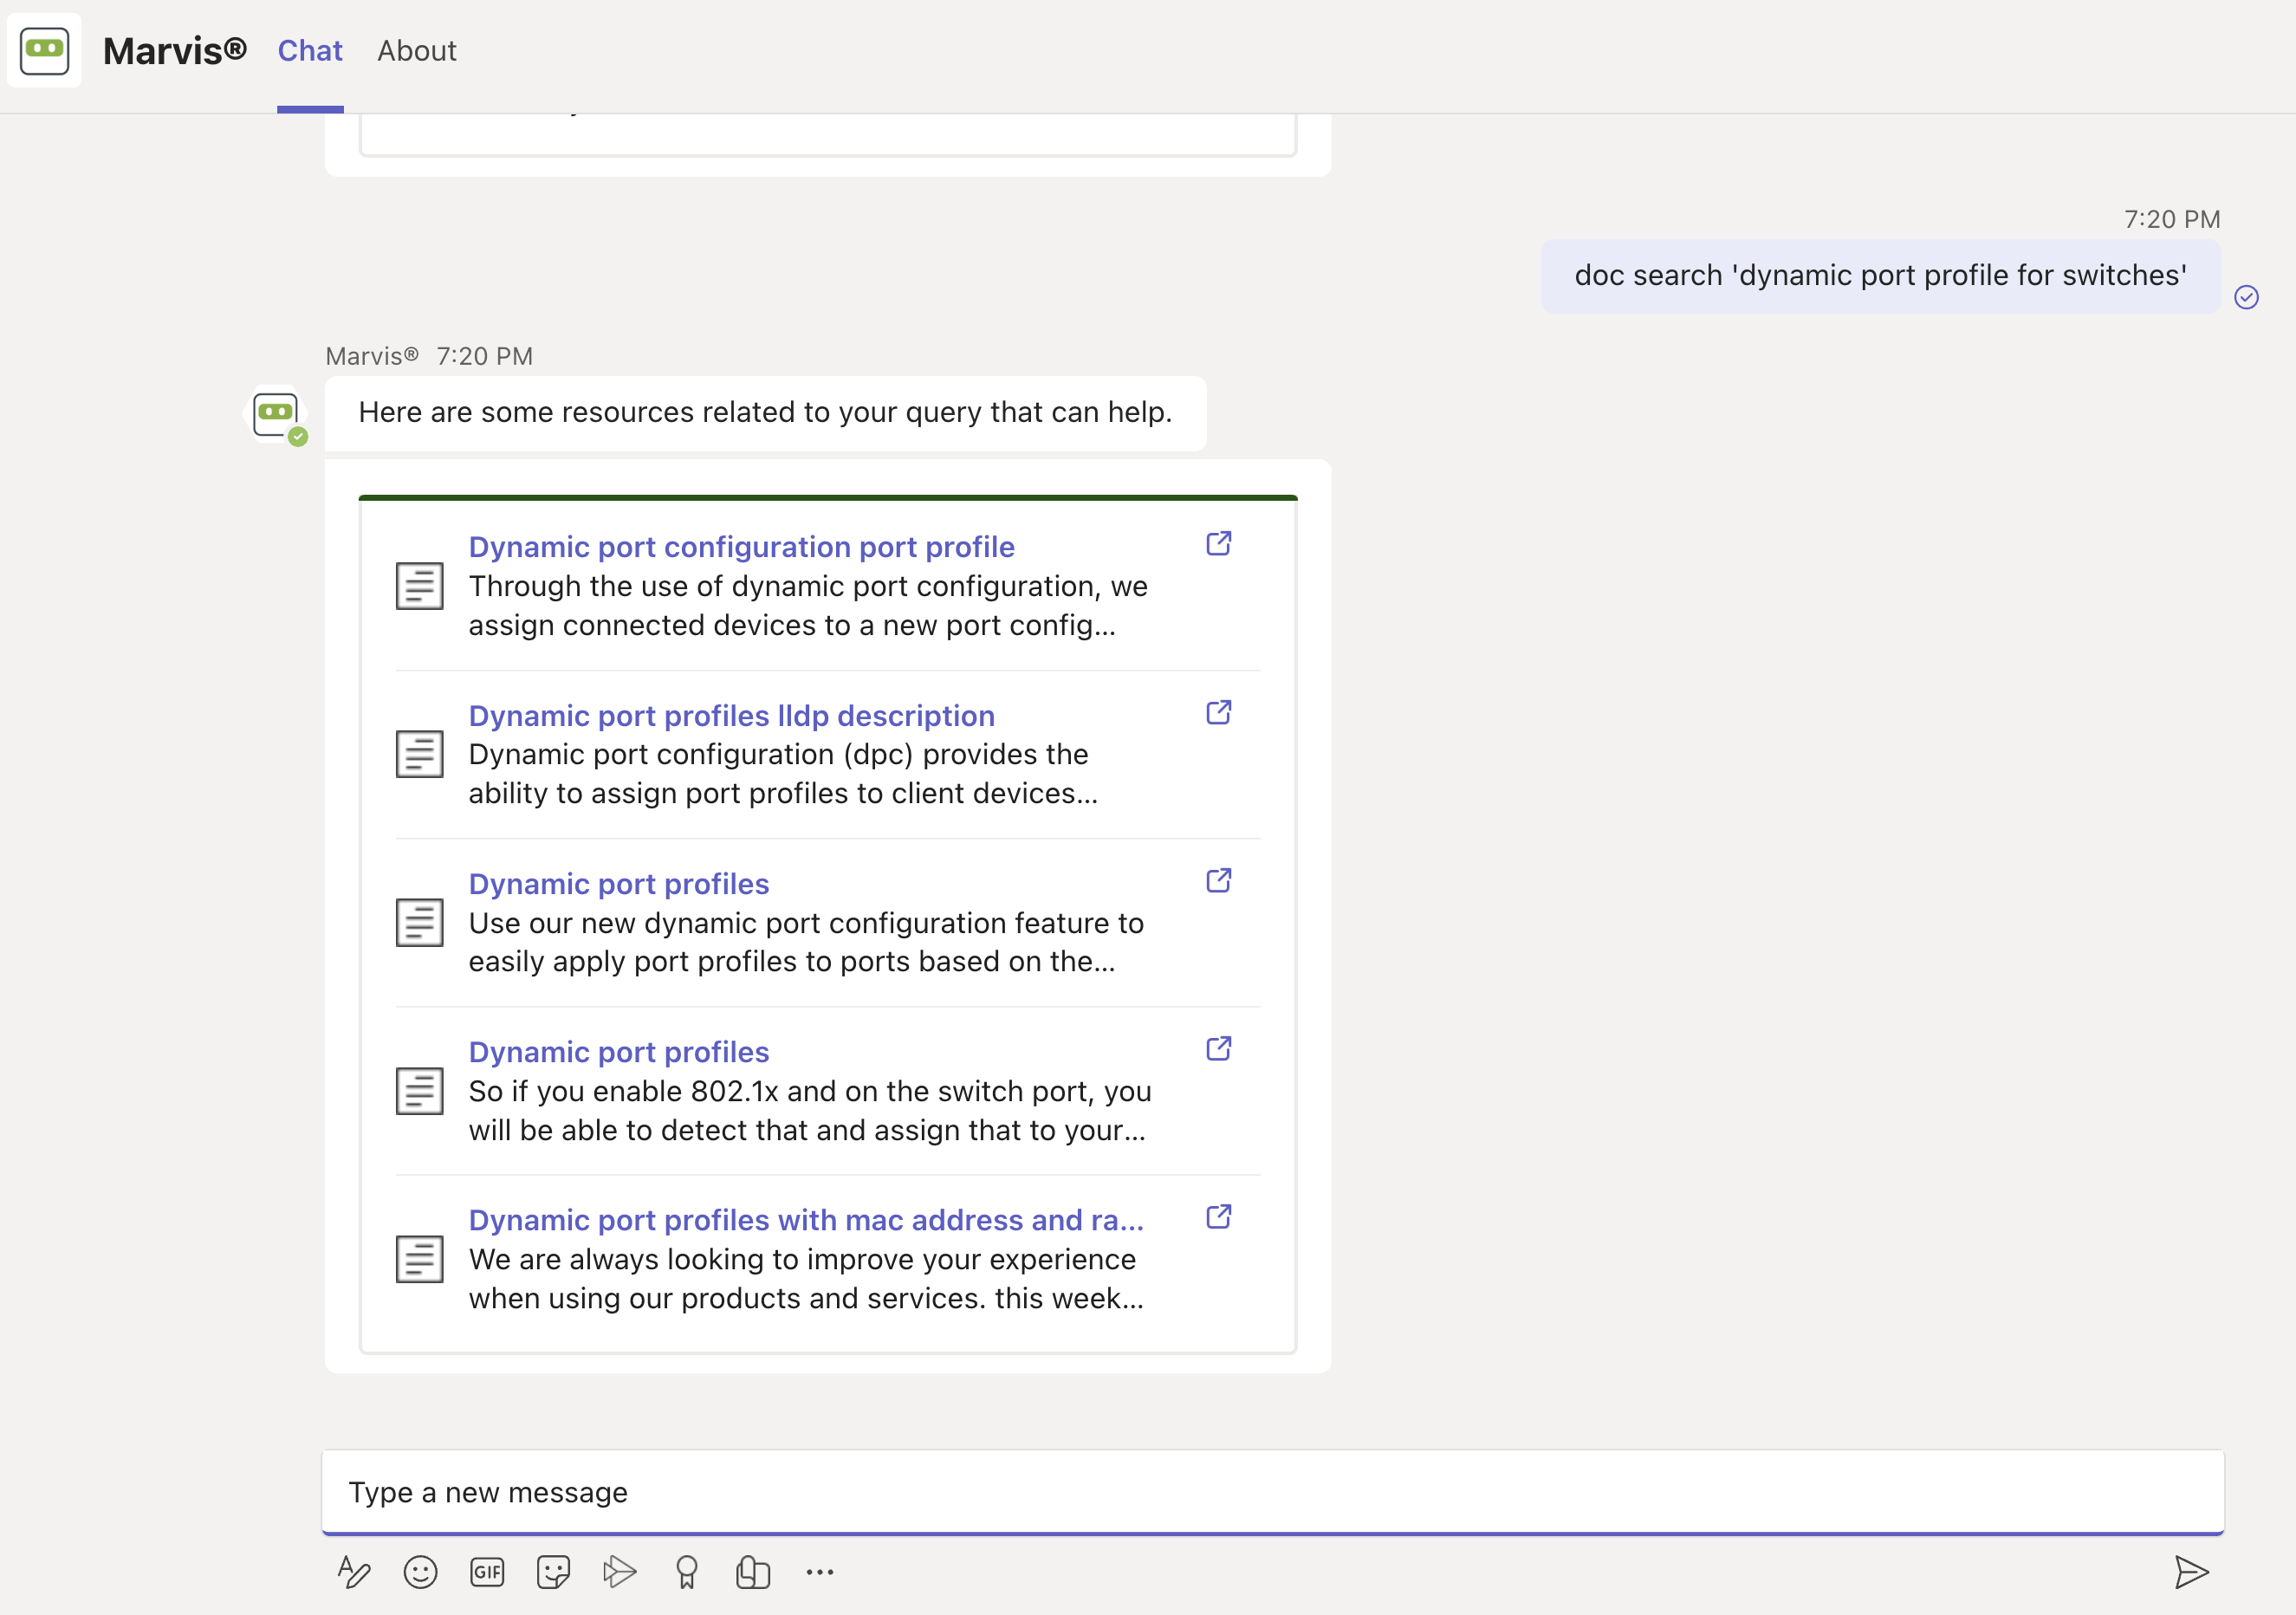The image size is (2296, 1615).
Task: Switch to the About tab
Action: (x=416, y=51)
